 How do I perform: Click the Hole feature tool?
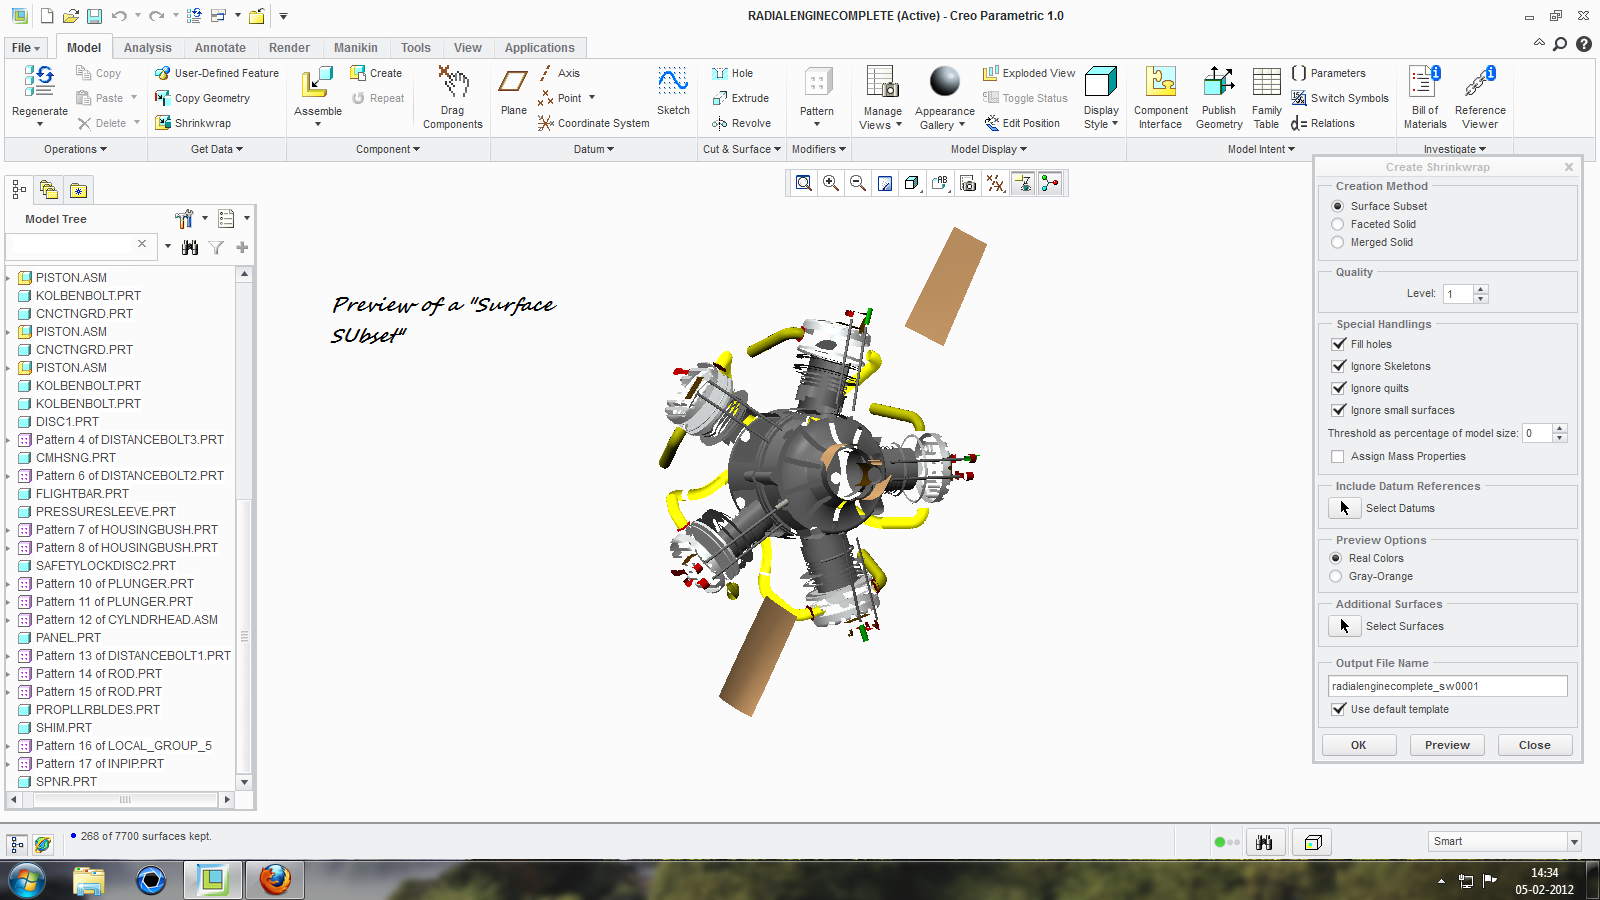pos(733,73)
